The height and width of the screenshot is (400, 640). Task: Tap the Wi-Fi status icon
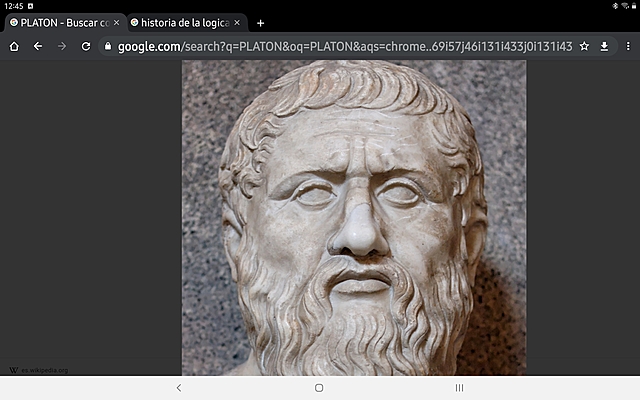(625, 6)
